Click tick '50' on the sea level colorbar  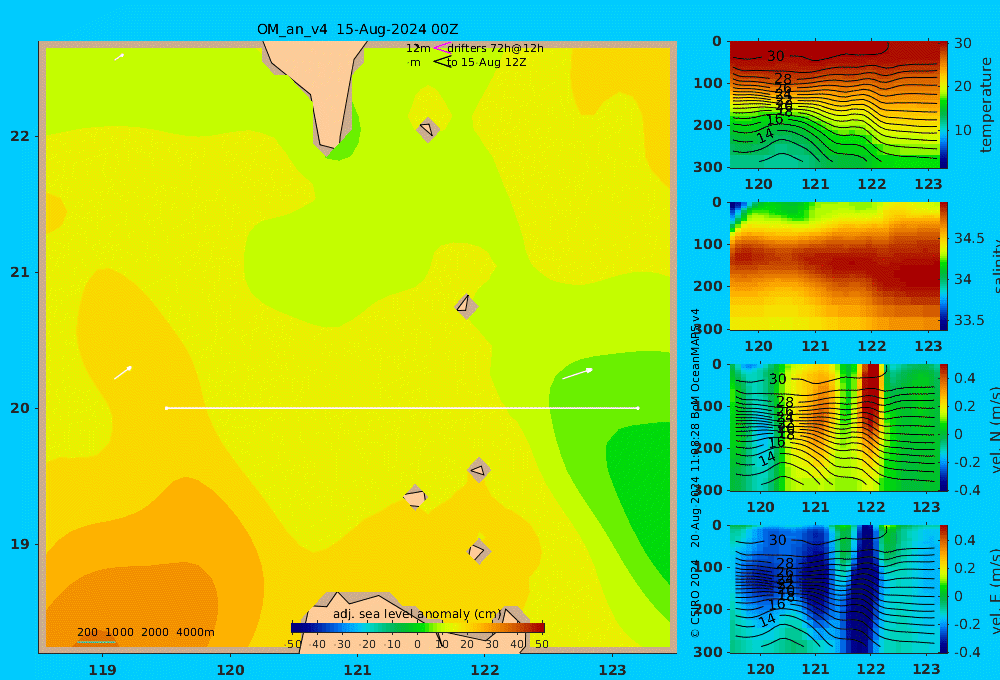[541, 644]
